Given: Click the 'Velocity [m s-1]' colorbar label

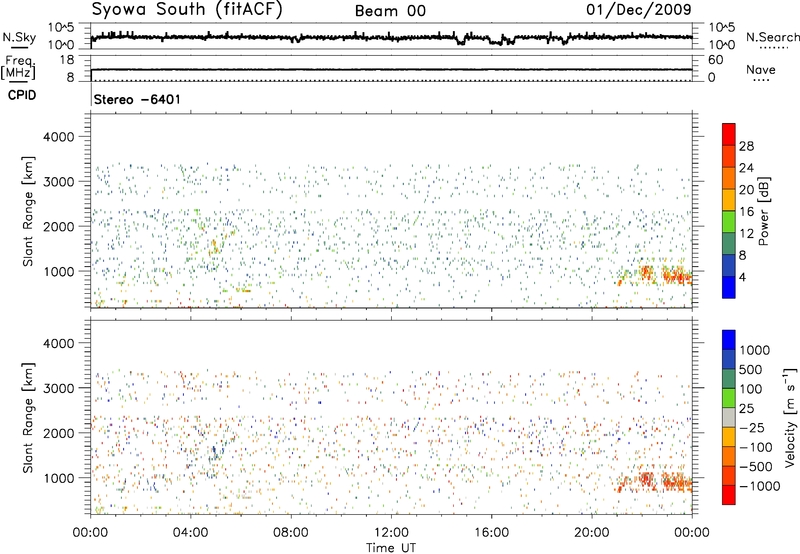Looking at the screenshot, I should [x=790, y=417].
